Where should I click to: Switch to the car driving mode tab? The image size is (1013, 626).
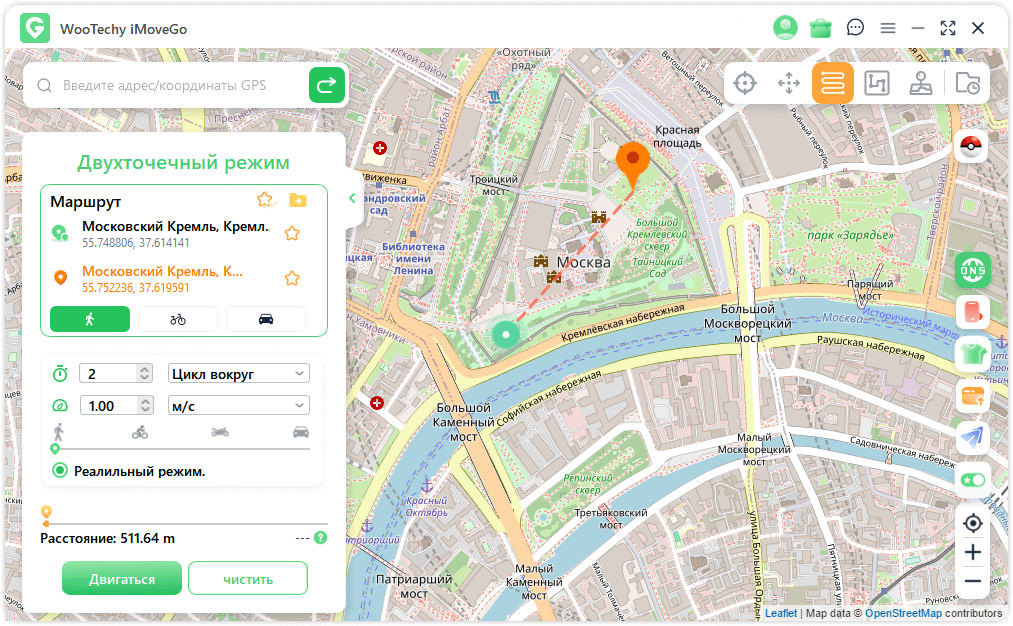266,319
